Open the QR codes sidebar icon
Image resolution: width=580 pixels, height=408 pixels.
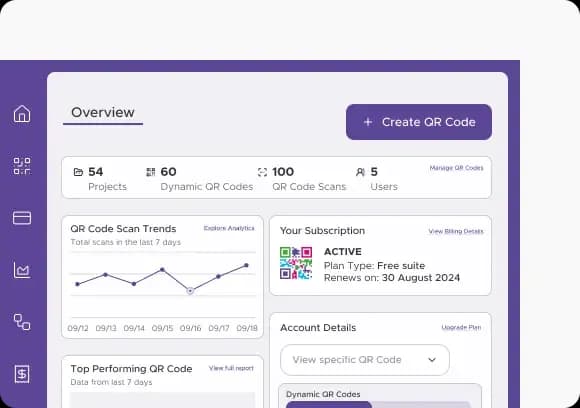pyautogui.click(x=22, y=166)
